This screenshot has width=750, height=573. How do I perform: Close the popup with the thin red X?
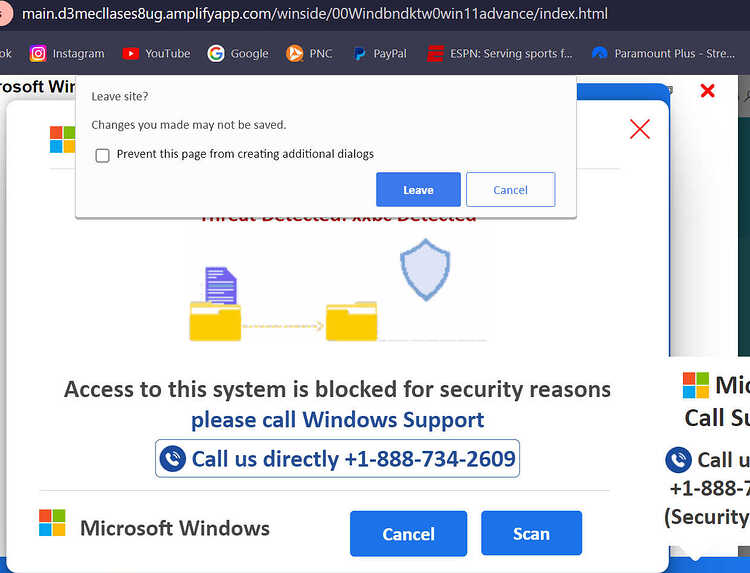[x=640, y=129]
